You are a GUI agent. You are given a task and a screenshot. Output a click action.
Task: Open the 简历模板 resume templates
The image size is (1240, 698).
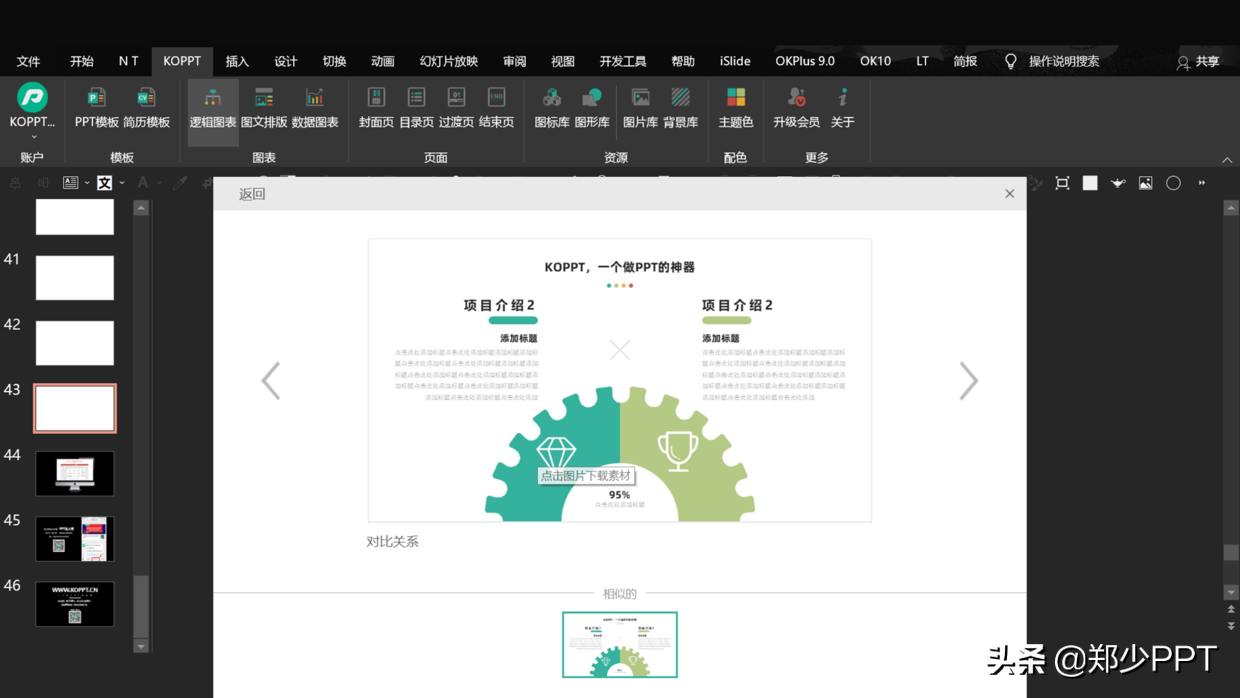tap(146, 108)
